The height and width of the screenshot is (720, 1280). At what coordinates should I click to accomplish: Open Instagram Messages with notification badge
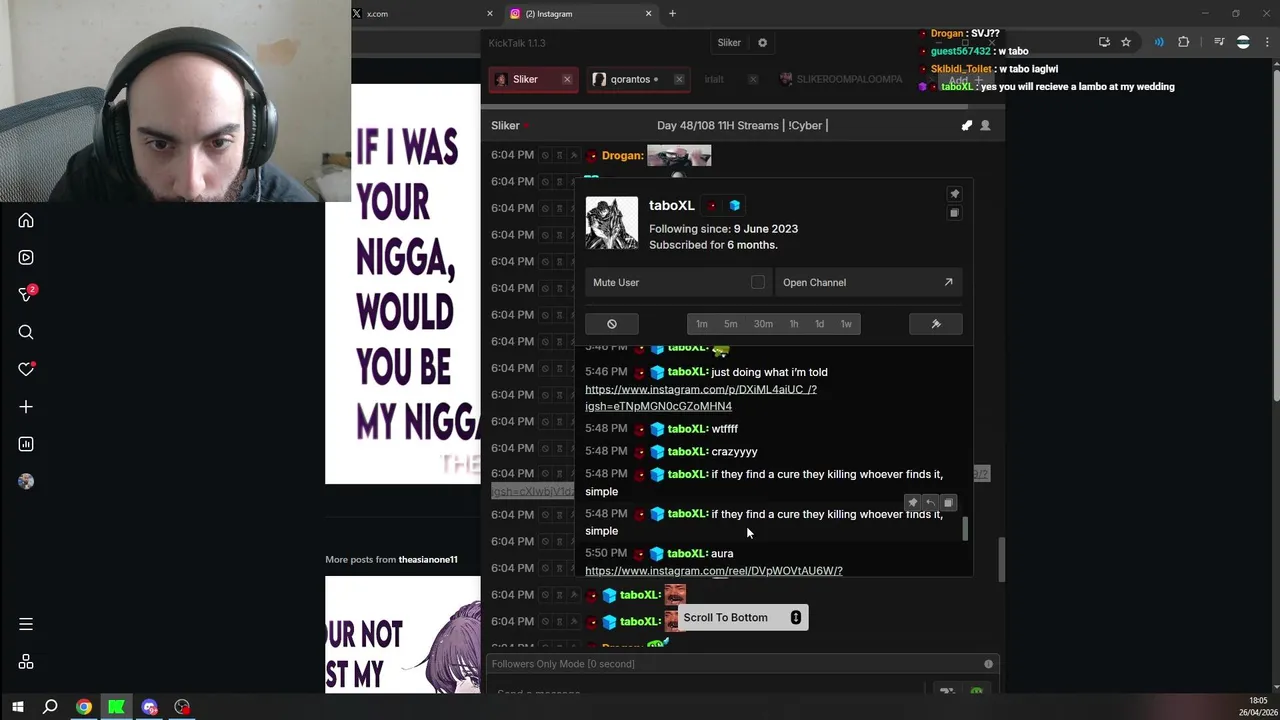click(x=26, y=294)
